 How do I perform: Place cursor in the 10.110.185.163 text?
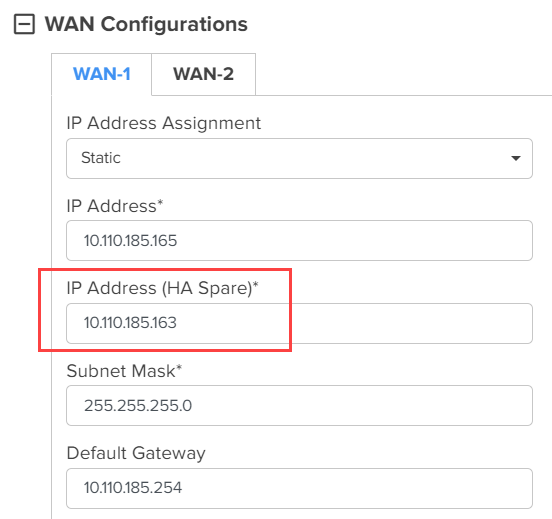point(130,323)
